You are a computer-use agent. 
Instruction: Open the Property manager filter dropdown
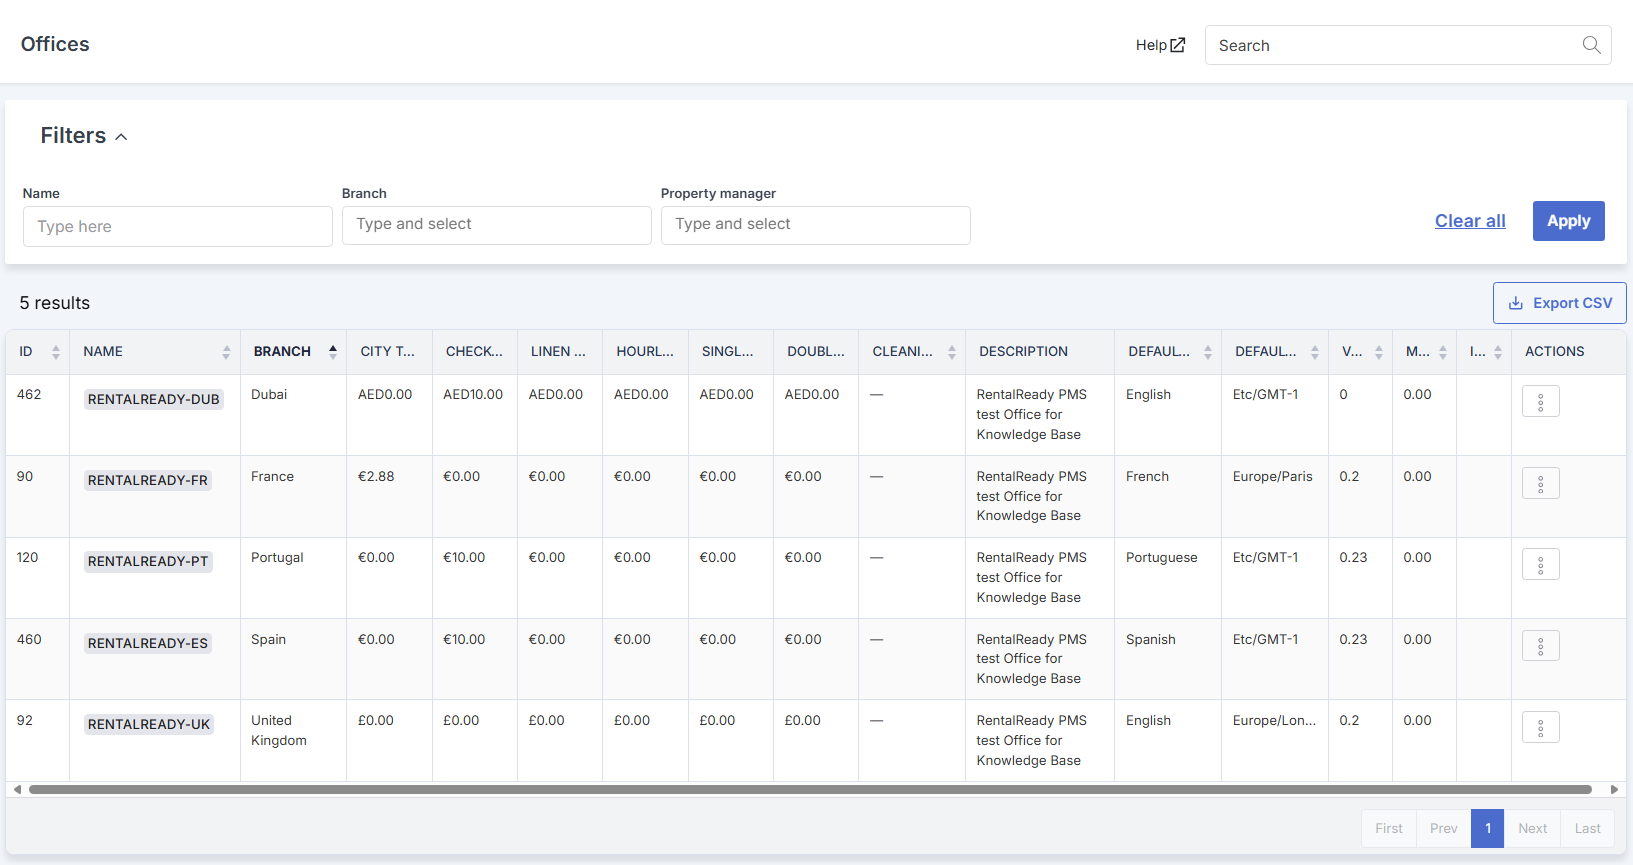click(x=816, y=225)
